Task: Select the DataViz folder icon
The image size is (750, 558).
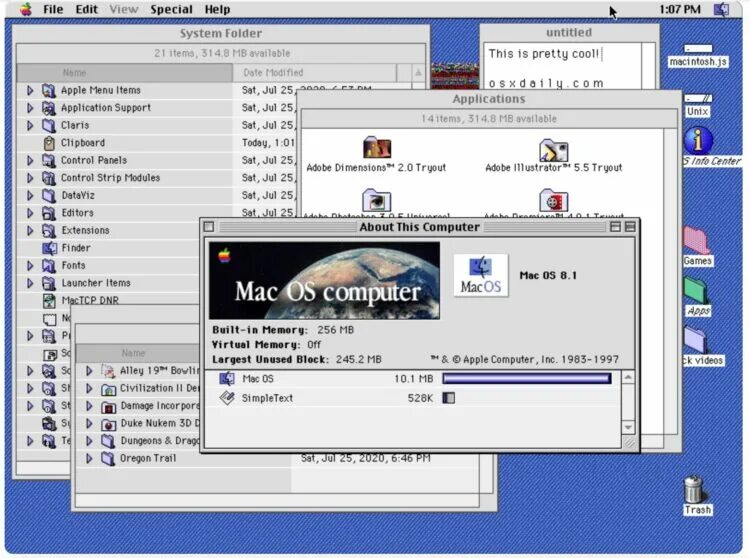Action: coord(49,196)
